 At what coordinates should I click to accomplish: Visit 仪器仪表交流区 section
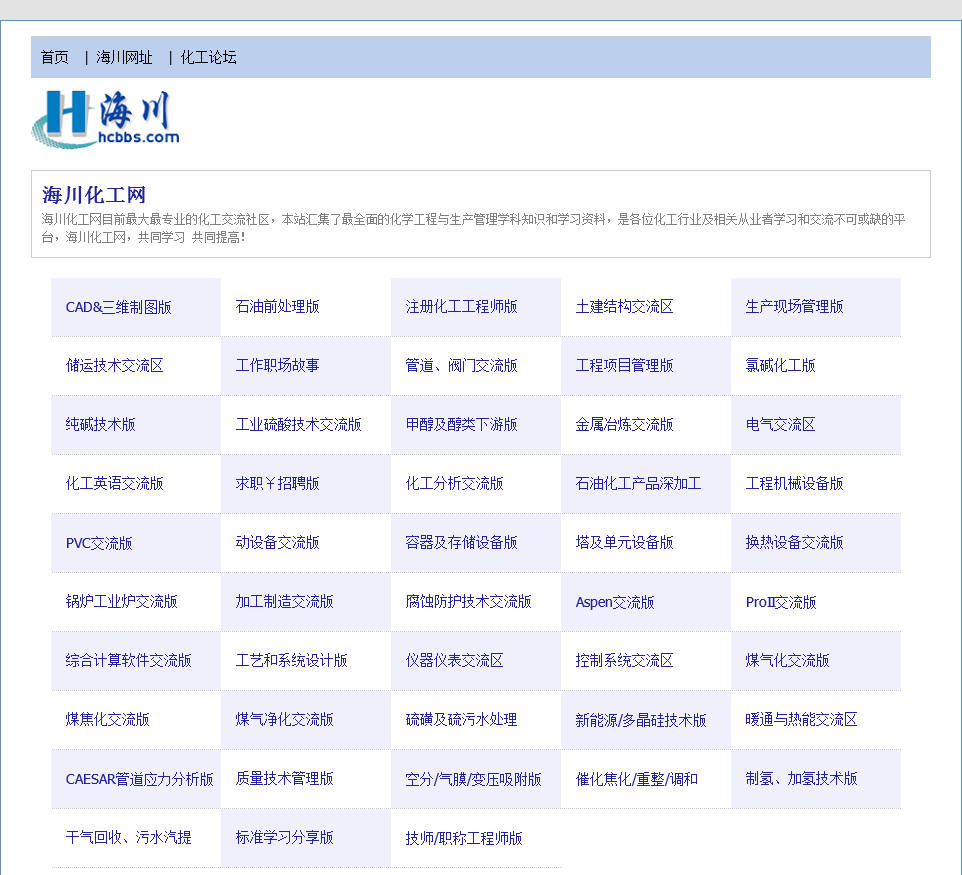[x=454, y=660]
